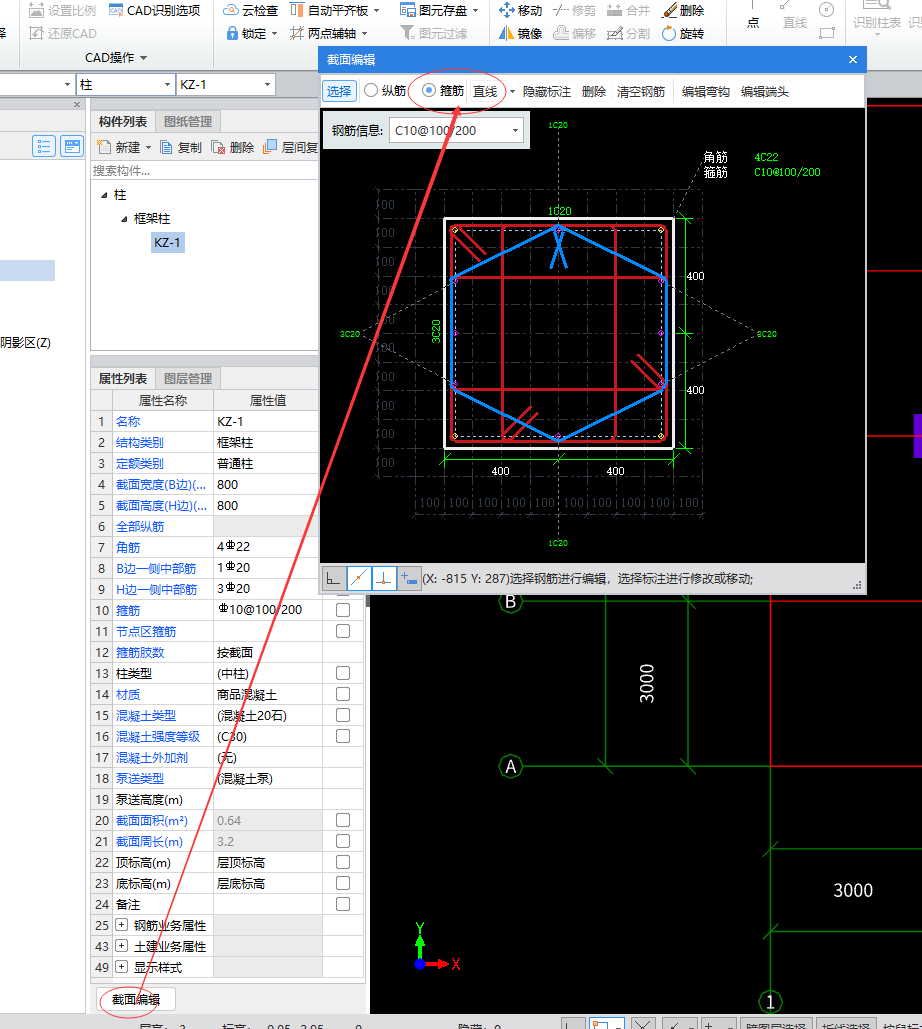
Task: Click the 设置比例 icon
Action: (x=36, y=10)
